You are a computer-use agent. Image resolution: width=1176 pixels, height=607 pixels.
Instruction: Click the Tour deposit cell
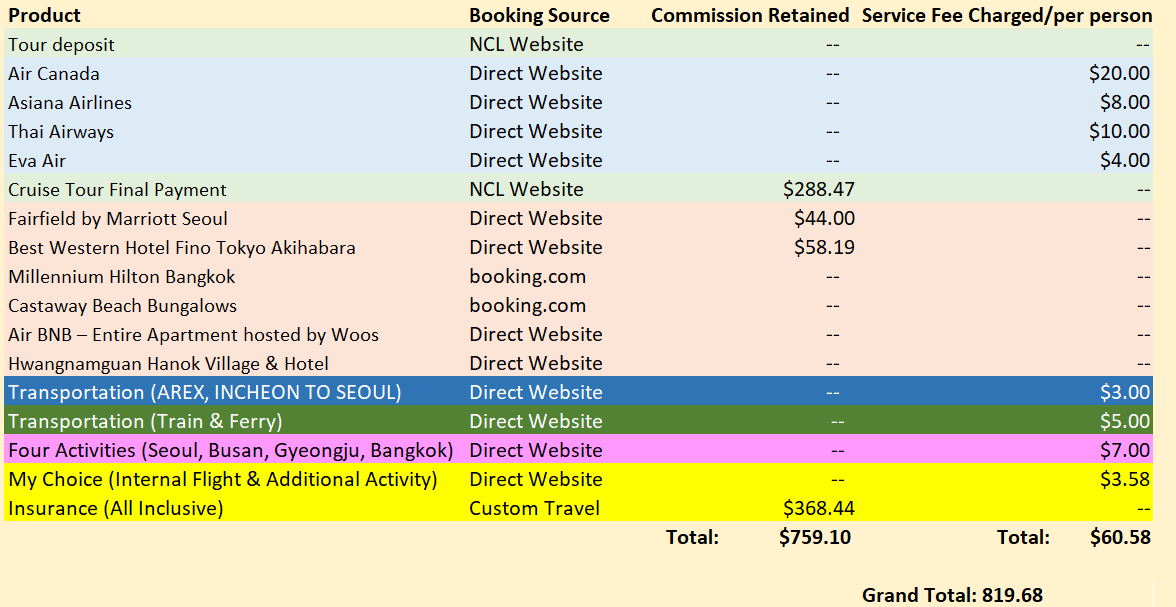61,44
